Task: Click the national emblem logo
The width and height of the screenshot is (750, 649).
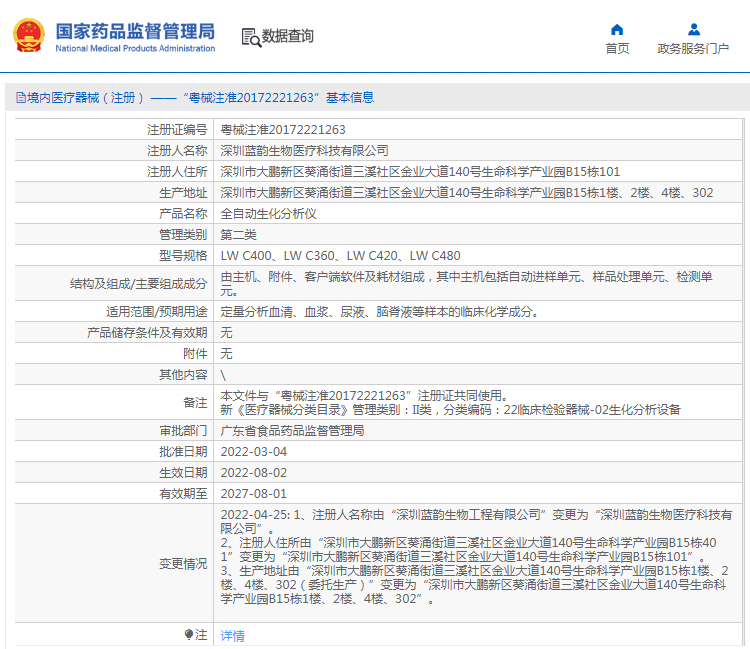Action: tap(29, 35)
